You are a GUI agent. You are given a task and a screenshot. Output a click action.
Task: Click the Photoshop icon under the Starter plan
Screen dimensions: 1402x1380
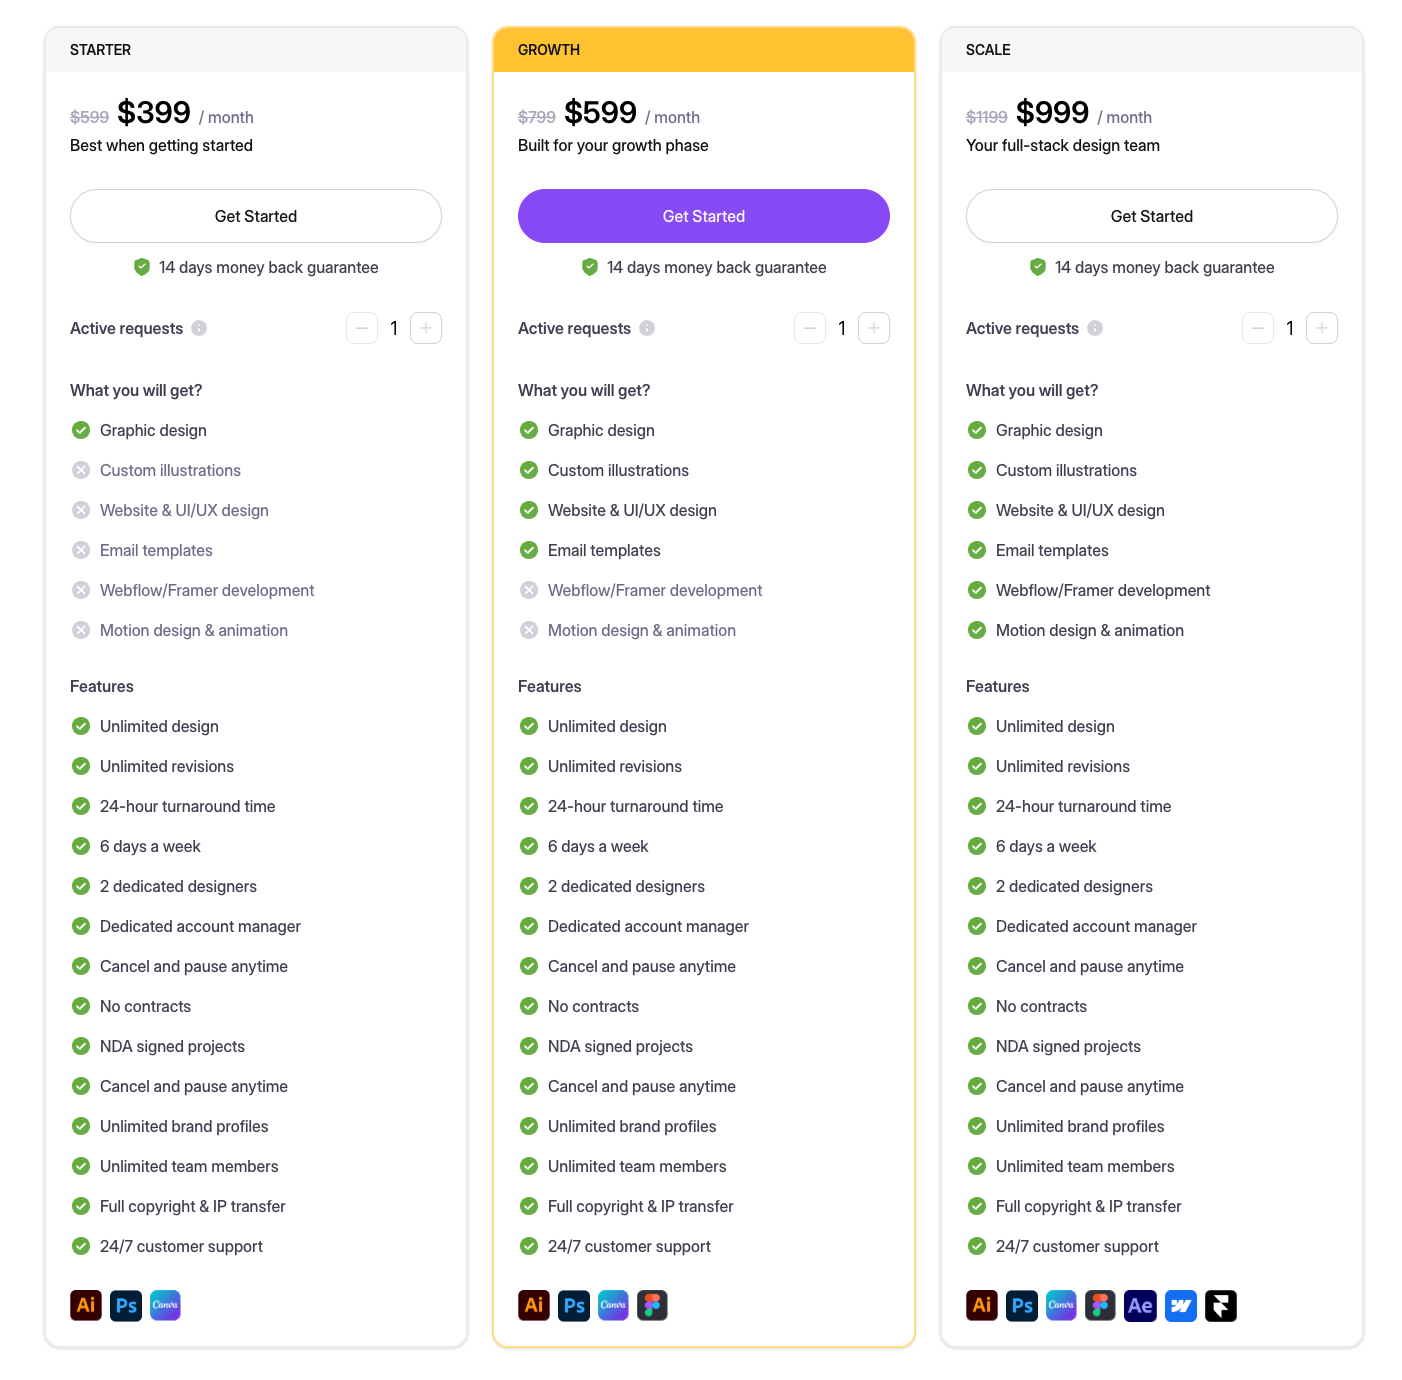[126, 1305]
